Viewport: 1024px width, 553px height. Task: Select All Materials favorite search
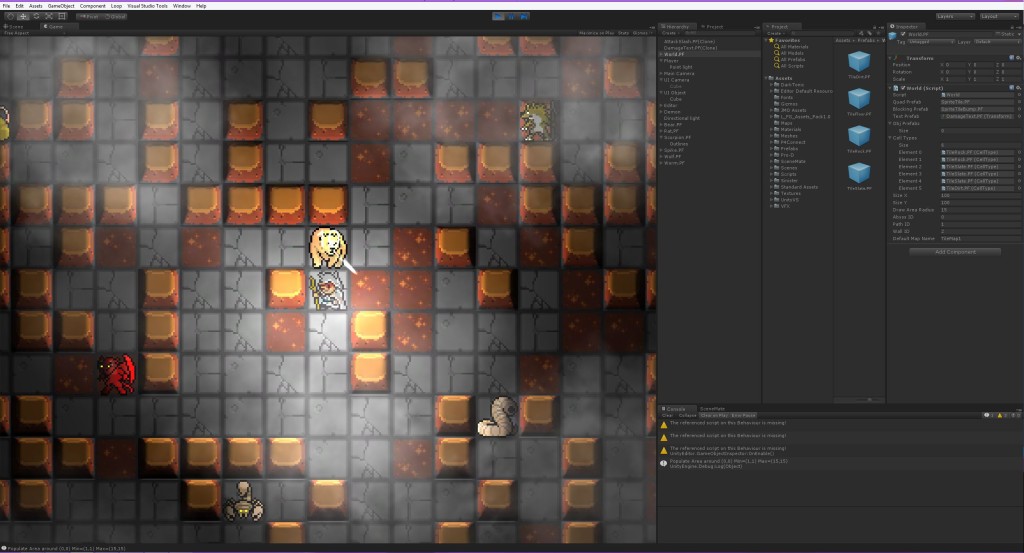click(792, 47)
